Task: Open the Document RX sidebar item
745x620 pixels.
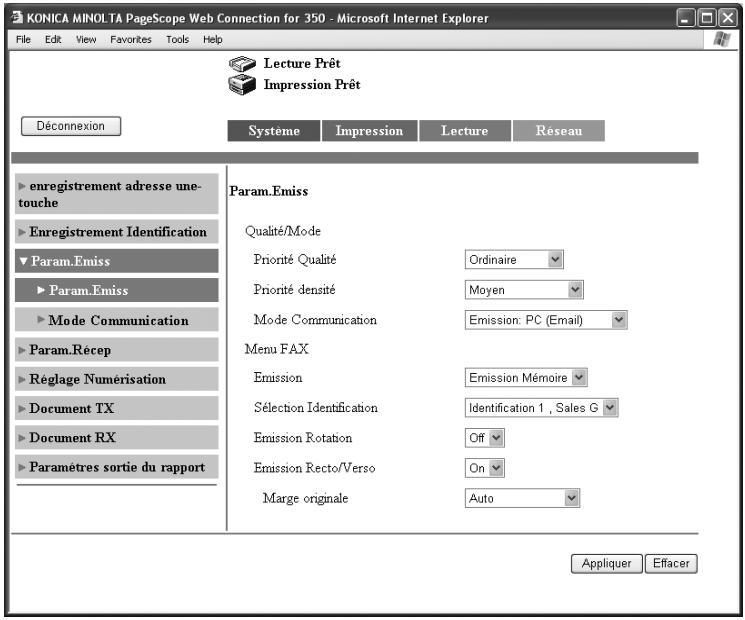Action: point(116,438)
